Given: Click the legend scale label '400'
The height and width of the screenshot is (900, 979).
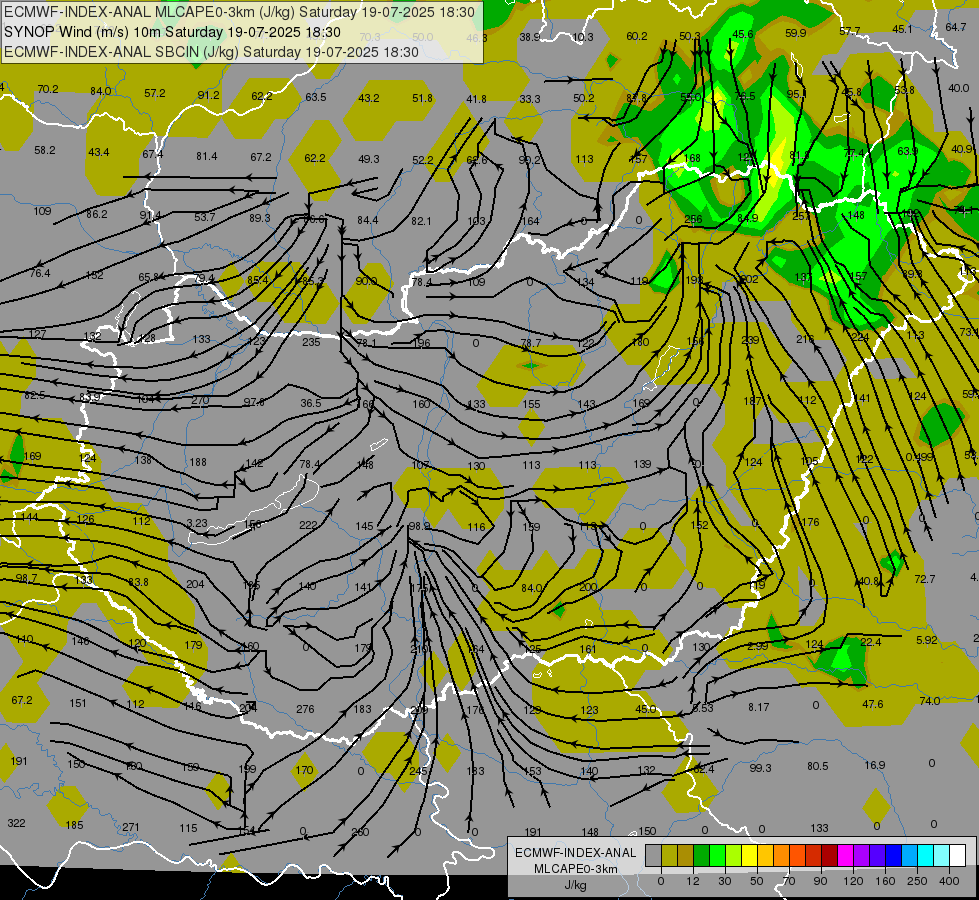Looking at the screenshot, I should (x=949, y=881).
